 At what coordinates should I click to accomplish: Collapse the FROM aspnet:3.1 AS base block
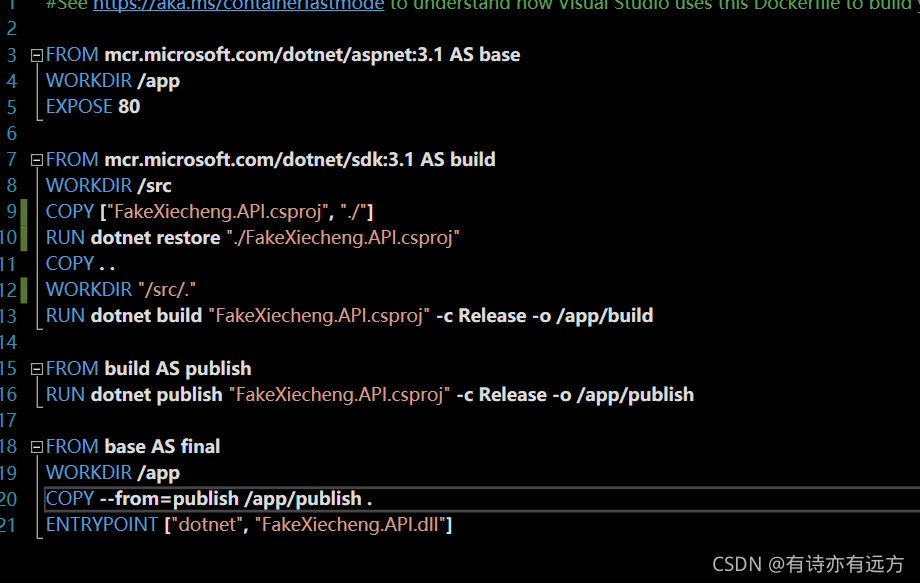(x=37, y=56)
